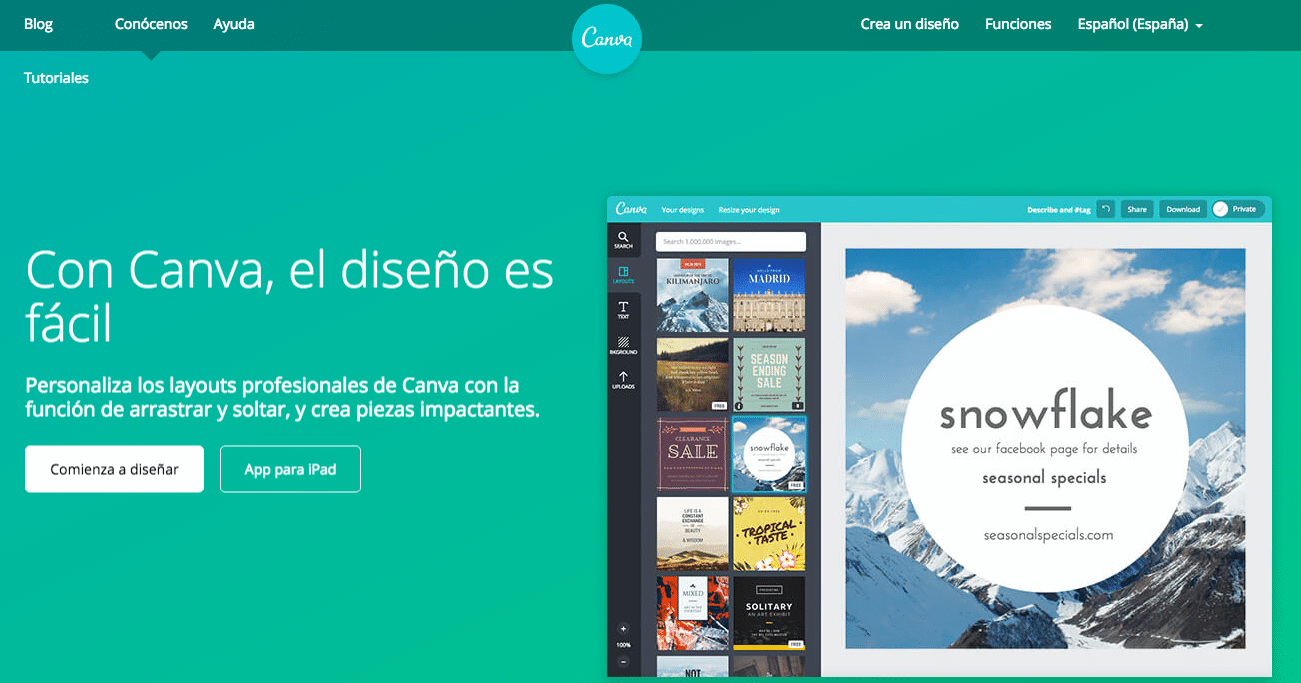This screenshot has height=683, width=1301.
Task: Click the Describe and #tag label
Action: click(1058, 210)
